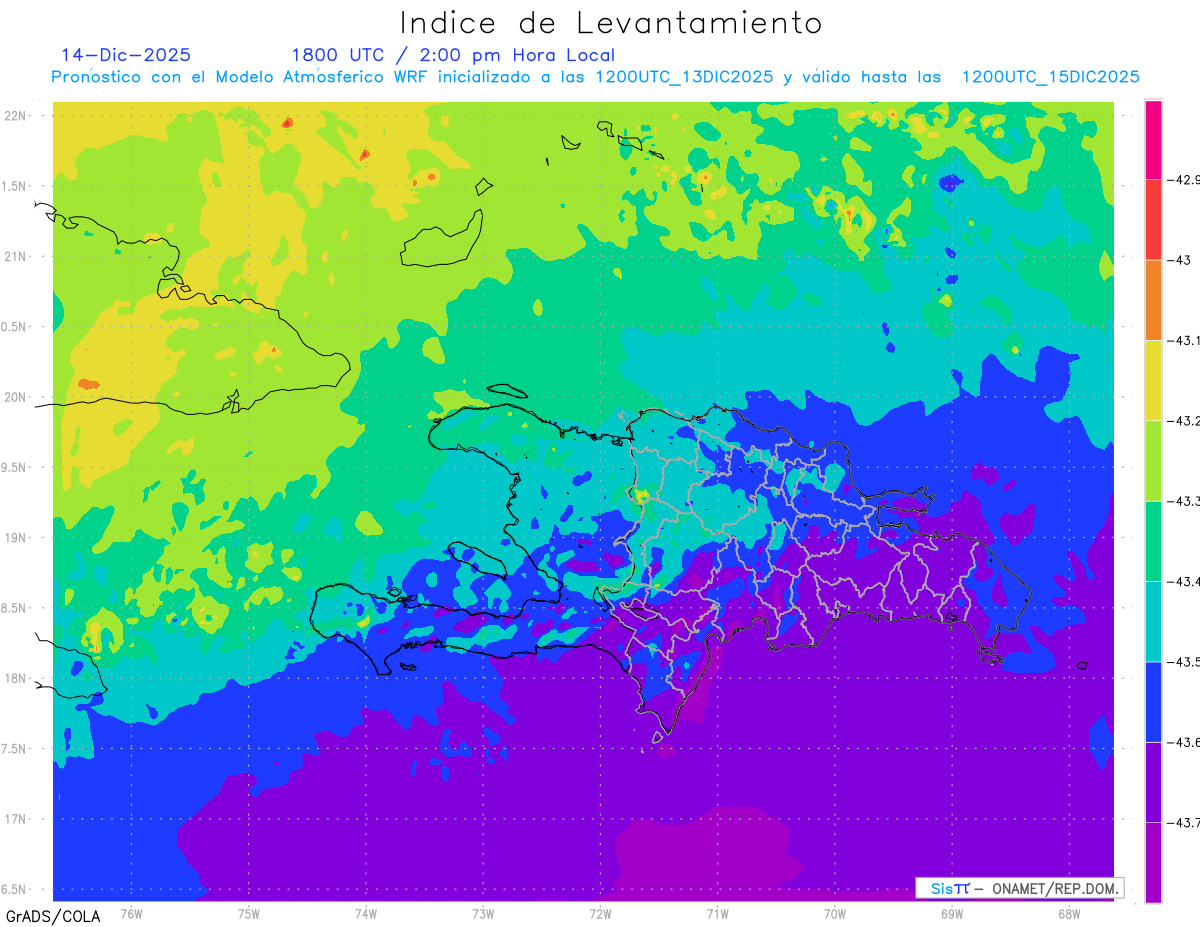Click the 21N latitude axis label
Viewport: 1200px width, 927px height.
[15, 256]
